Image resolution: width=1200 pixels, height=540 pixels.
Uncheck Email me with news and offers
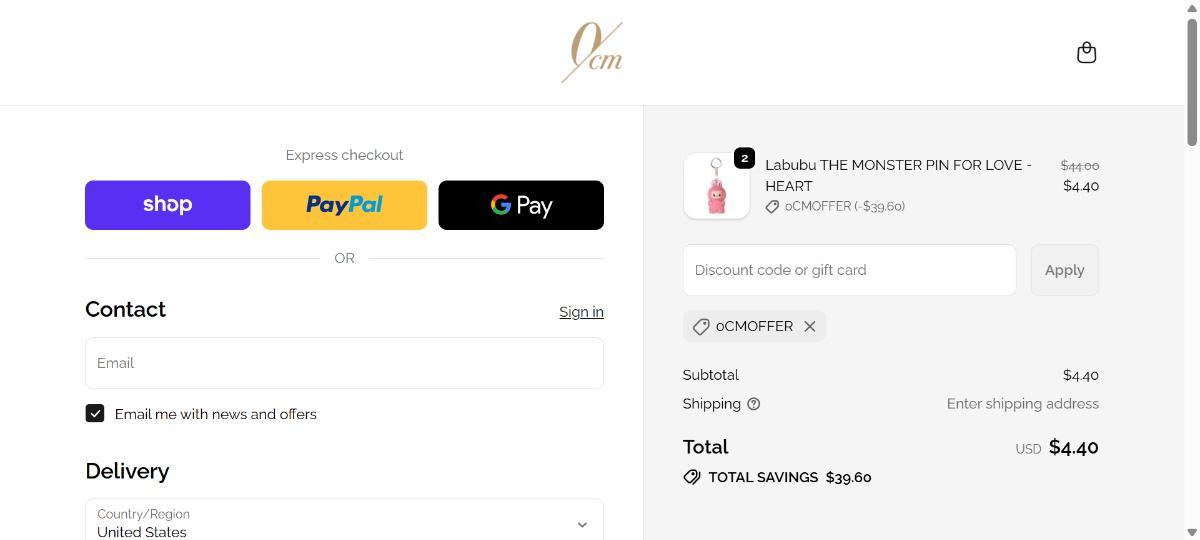coord(95,413)
